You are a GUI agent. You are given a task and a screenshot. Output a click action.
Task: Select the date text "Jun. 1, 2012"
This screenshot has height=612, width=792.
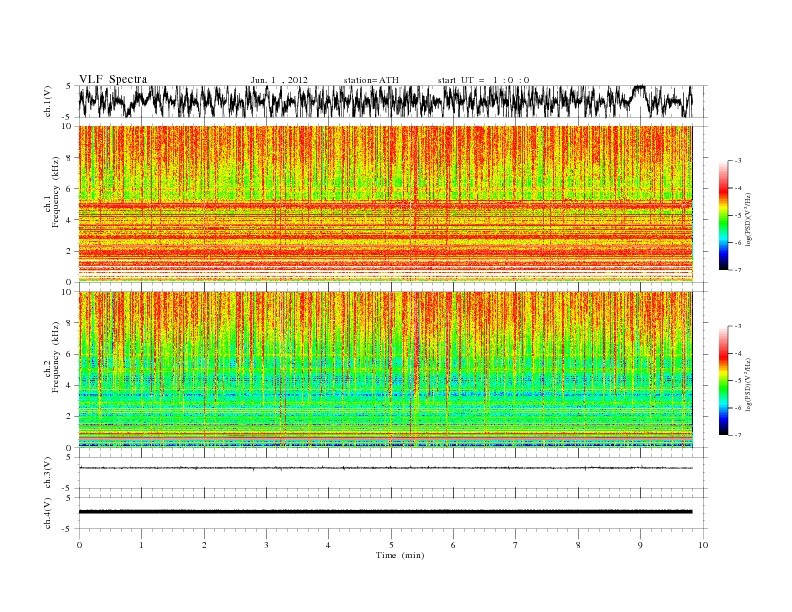[279, 80]
